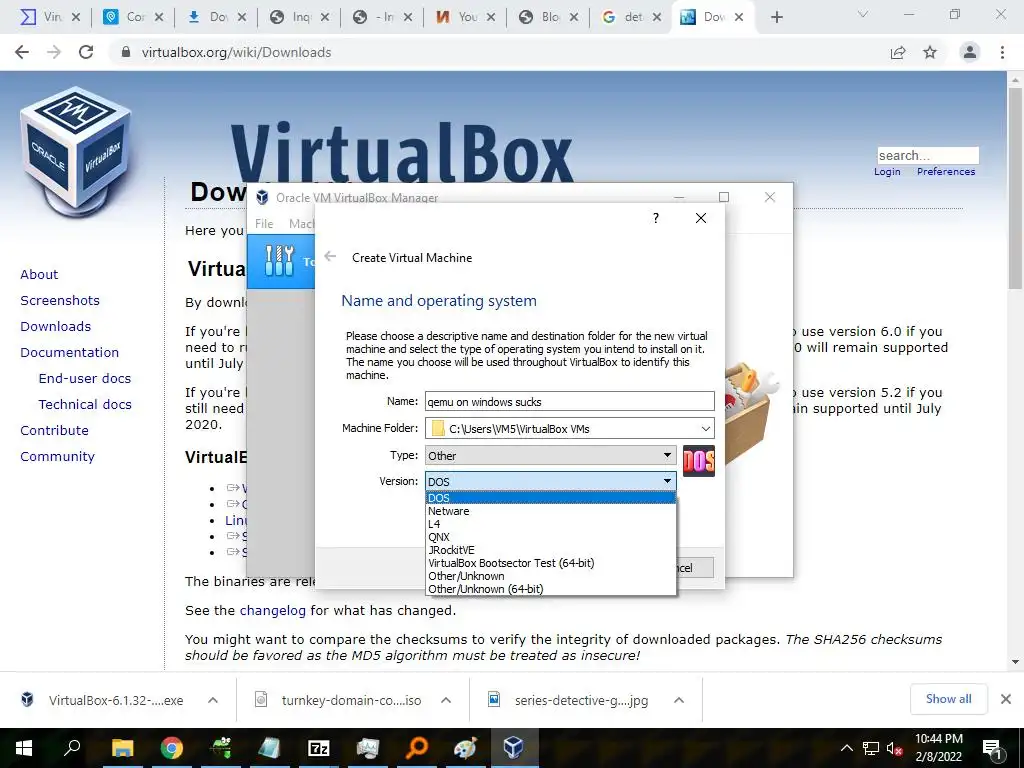Select VirtualBox Bootsector Test (64-bit)
Screen dimensions: 1024x768
[551, 563]
